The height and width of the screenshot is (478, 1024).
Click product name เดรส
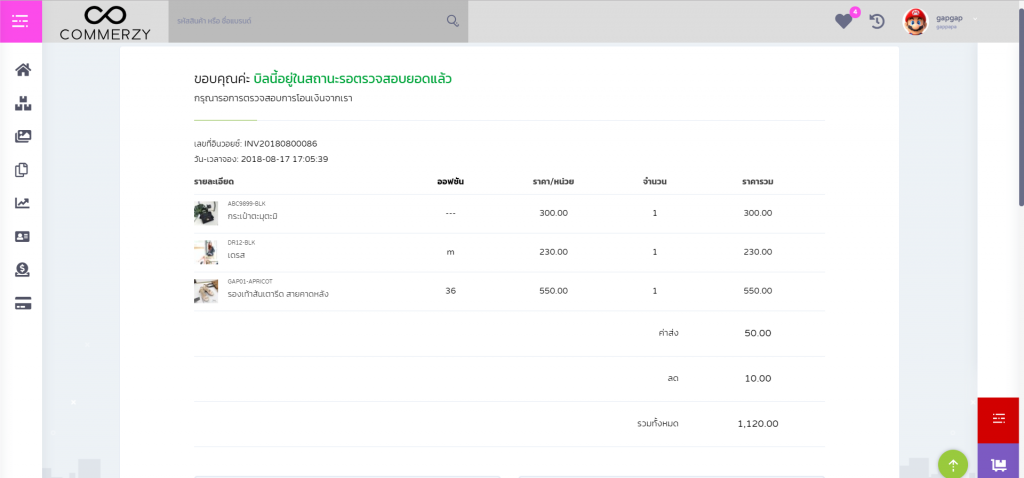(236, 255)
